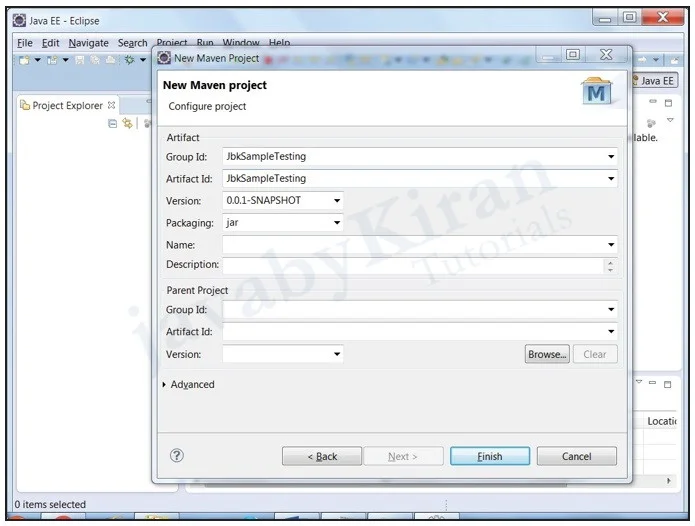Image resolution: width=695 pixels, height=526 pixels.
Task: Minimize the lower right view panel
Action: coord(652,382)
